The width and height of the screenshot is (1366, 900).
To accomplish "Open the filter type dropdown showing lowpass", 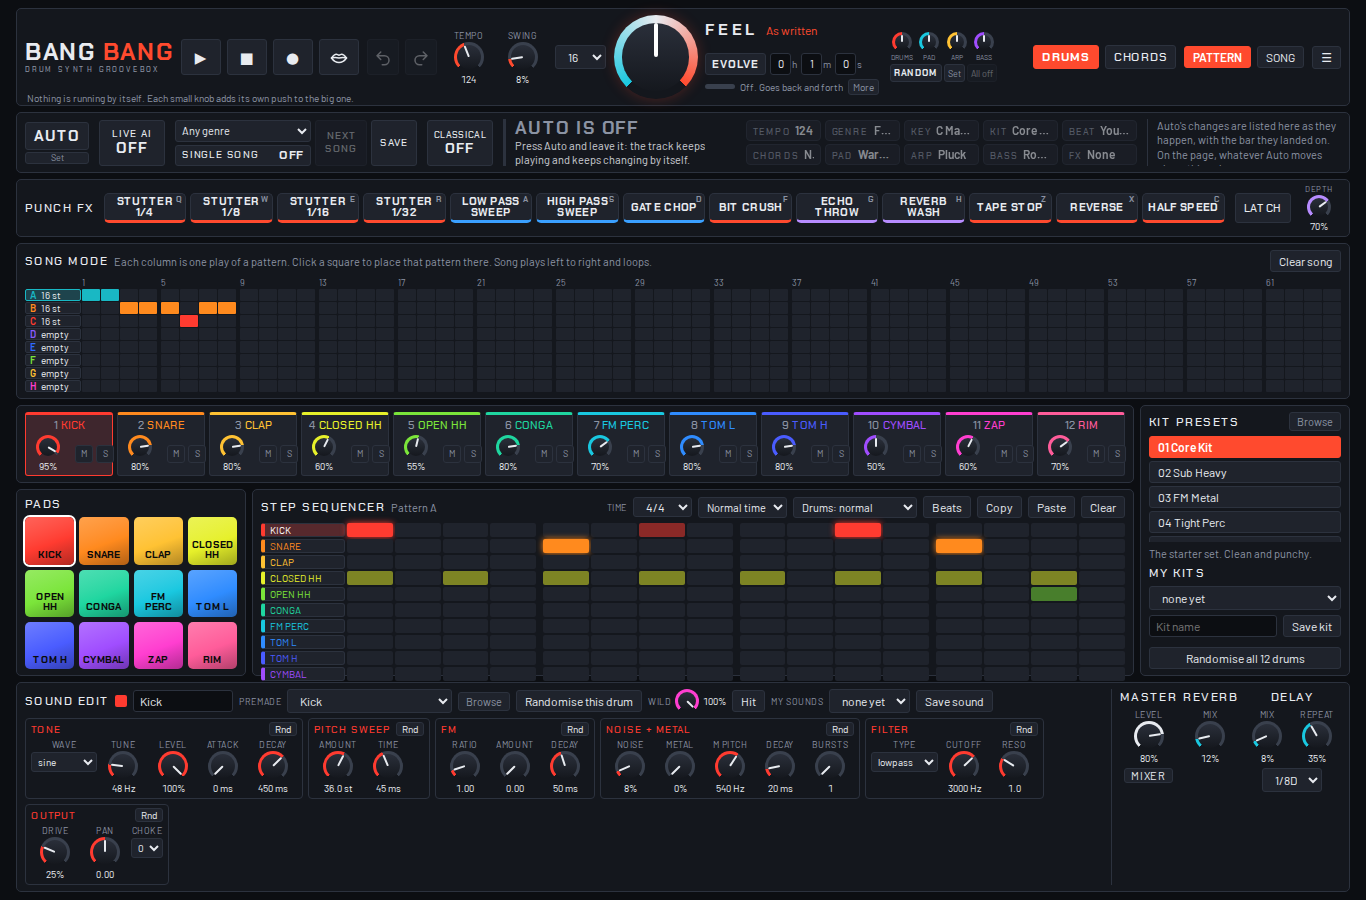I will point(904,763).
